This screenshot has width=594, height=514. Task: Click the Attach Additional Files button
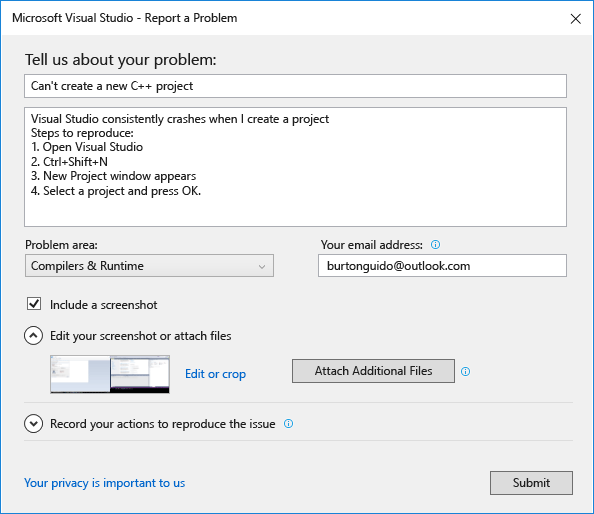pyautogui.click(x=373, y=371)
